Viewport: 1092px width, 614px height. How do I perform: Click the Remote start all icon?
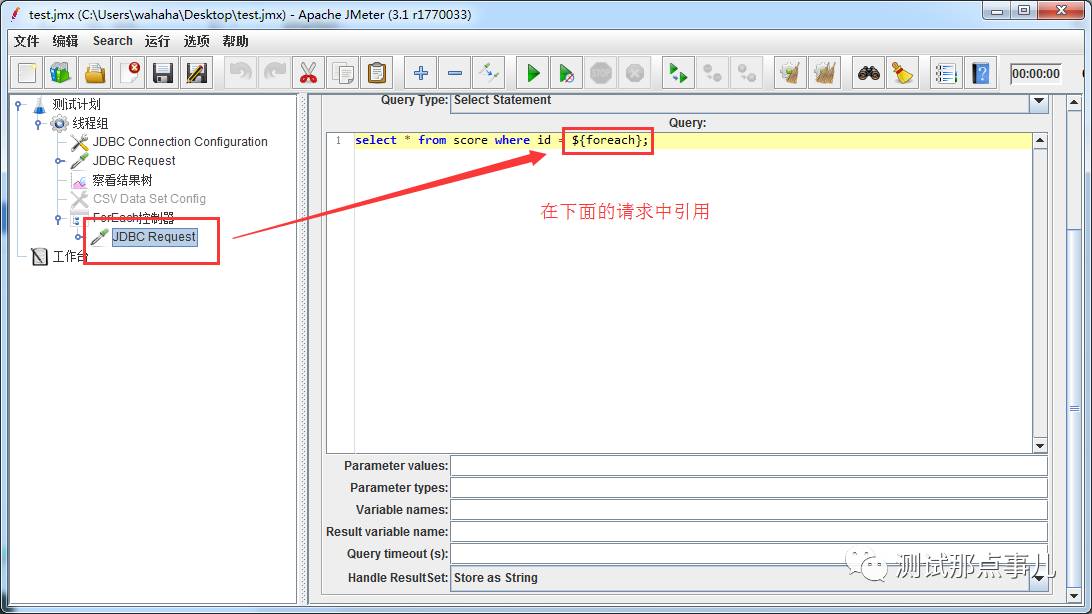click(678, 72)
